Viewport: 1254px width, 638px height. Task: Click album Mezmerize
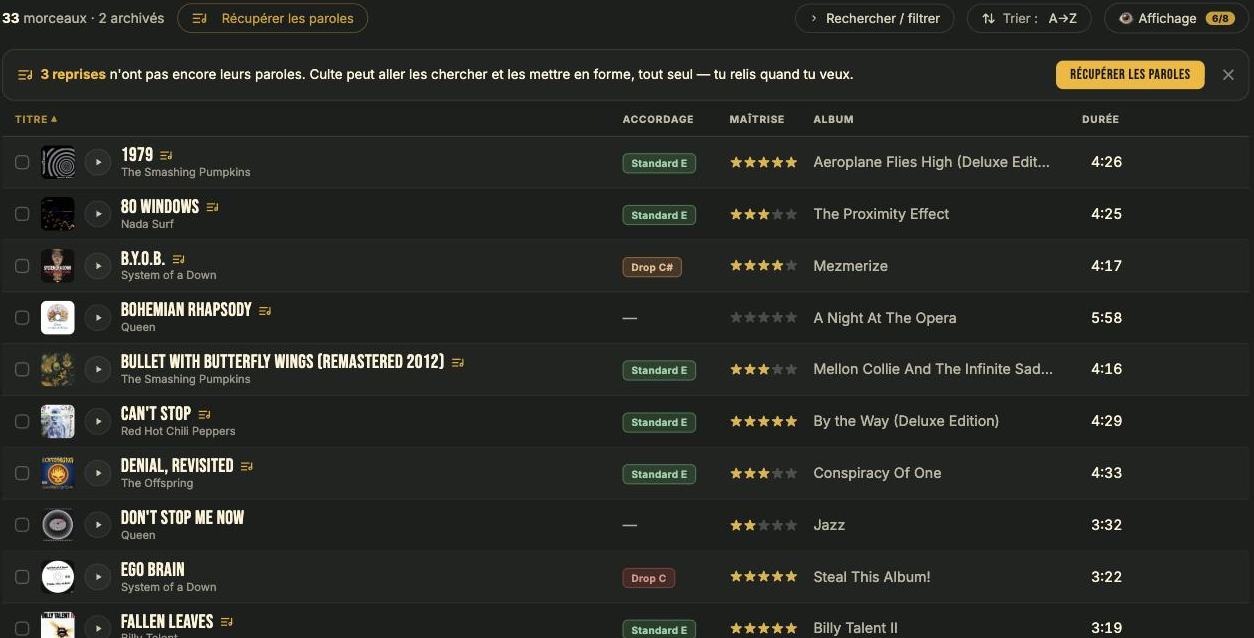pyautogui.click(x=850, y=266)
